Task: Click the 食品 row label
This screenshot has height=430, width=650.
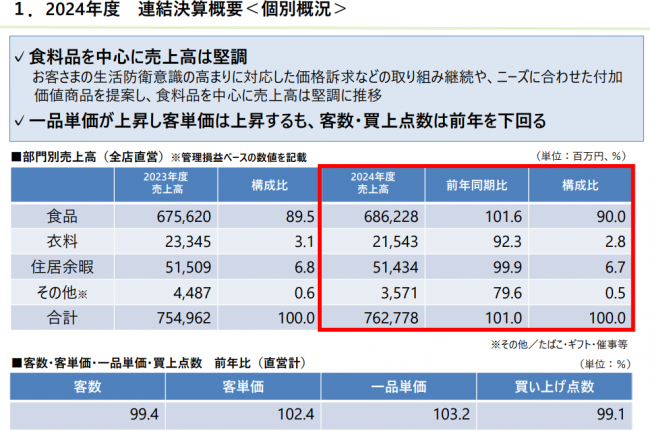Action: point(62,216)
